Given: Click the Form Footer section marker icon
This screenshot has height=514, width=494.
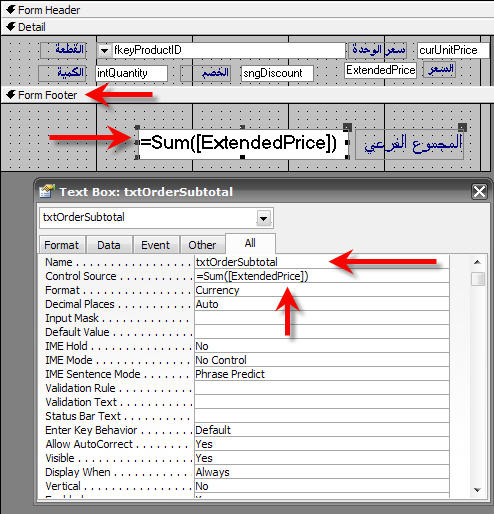Looking at the screenshot, I should (11, 95).
